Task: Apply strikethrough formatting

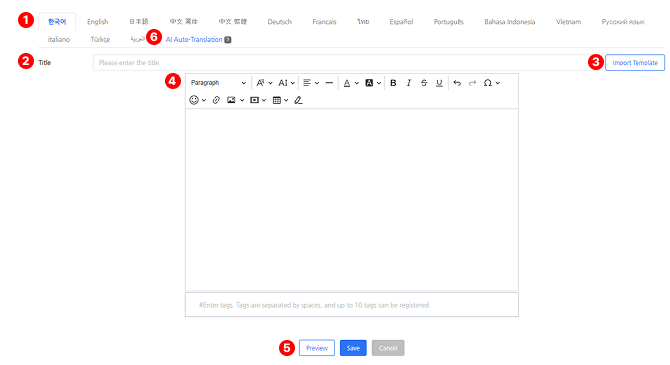Action: point(424,83)
